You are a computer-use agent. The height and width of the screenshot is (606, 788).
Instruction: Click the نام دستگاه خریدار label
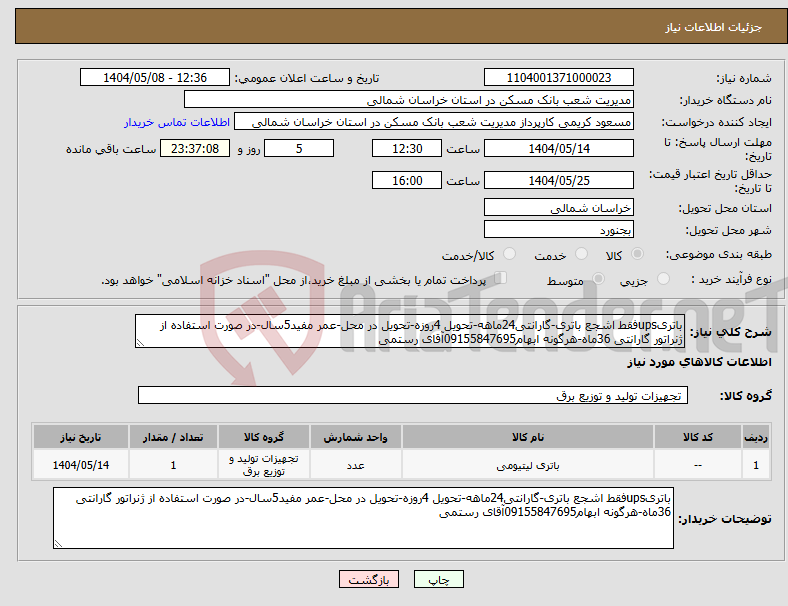pyautogui.click(x=726, y=100)
